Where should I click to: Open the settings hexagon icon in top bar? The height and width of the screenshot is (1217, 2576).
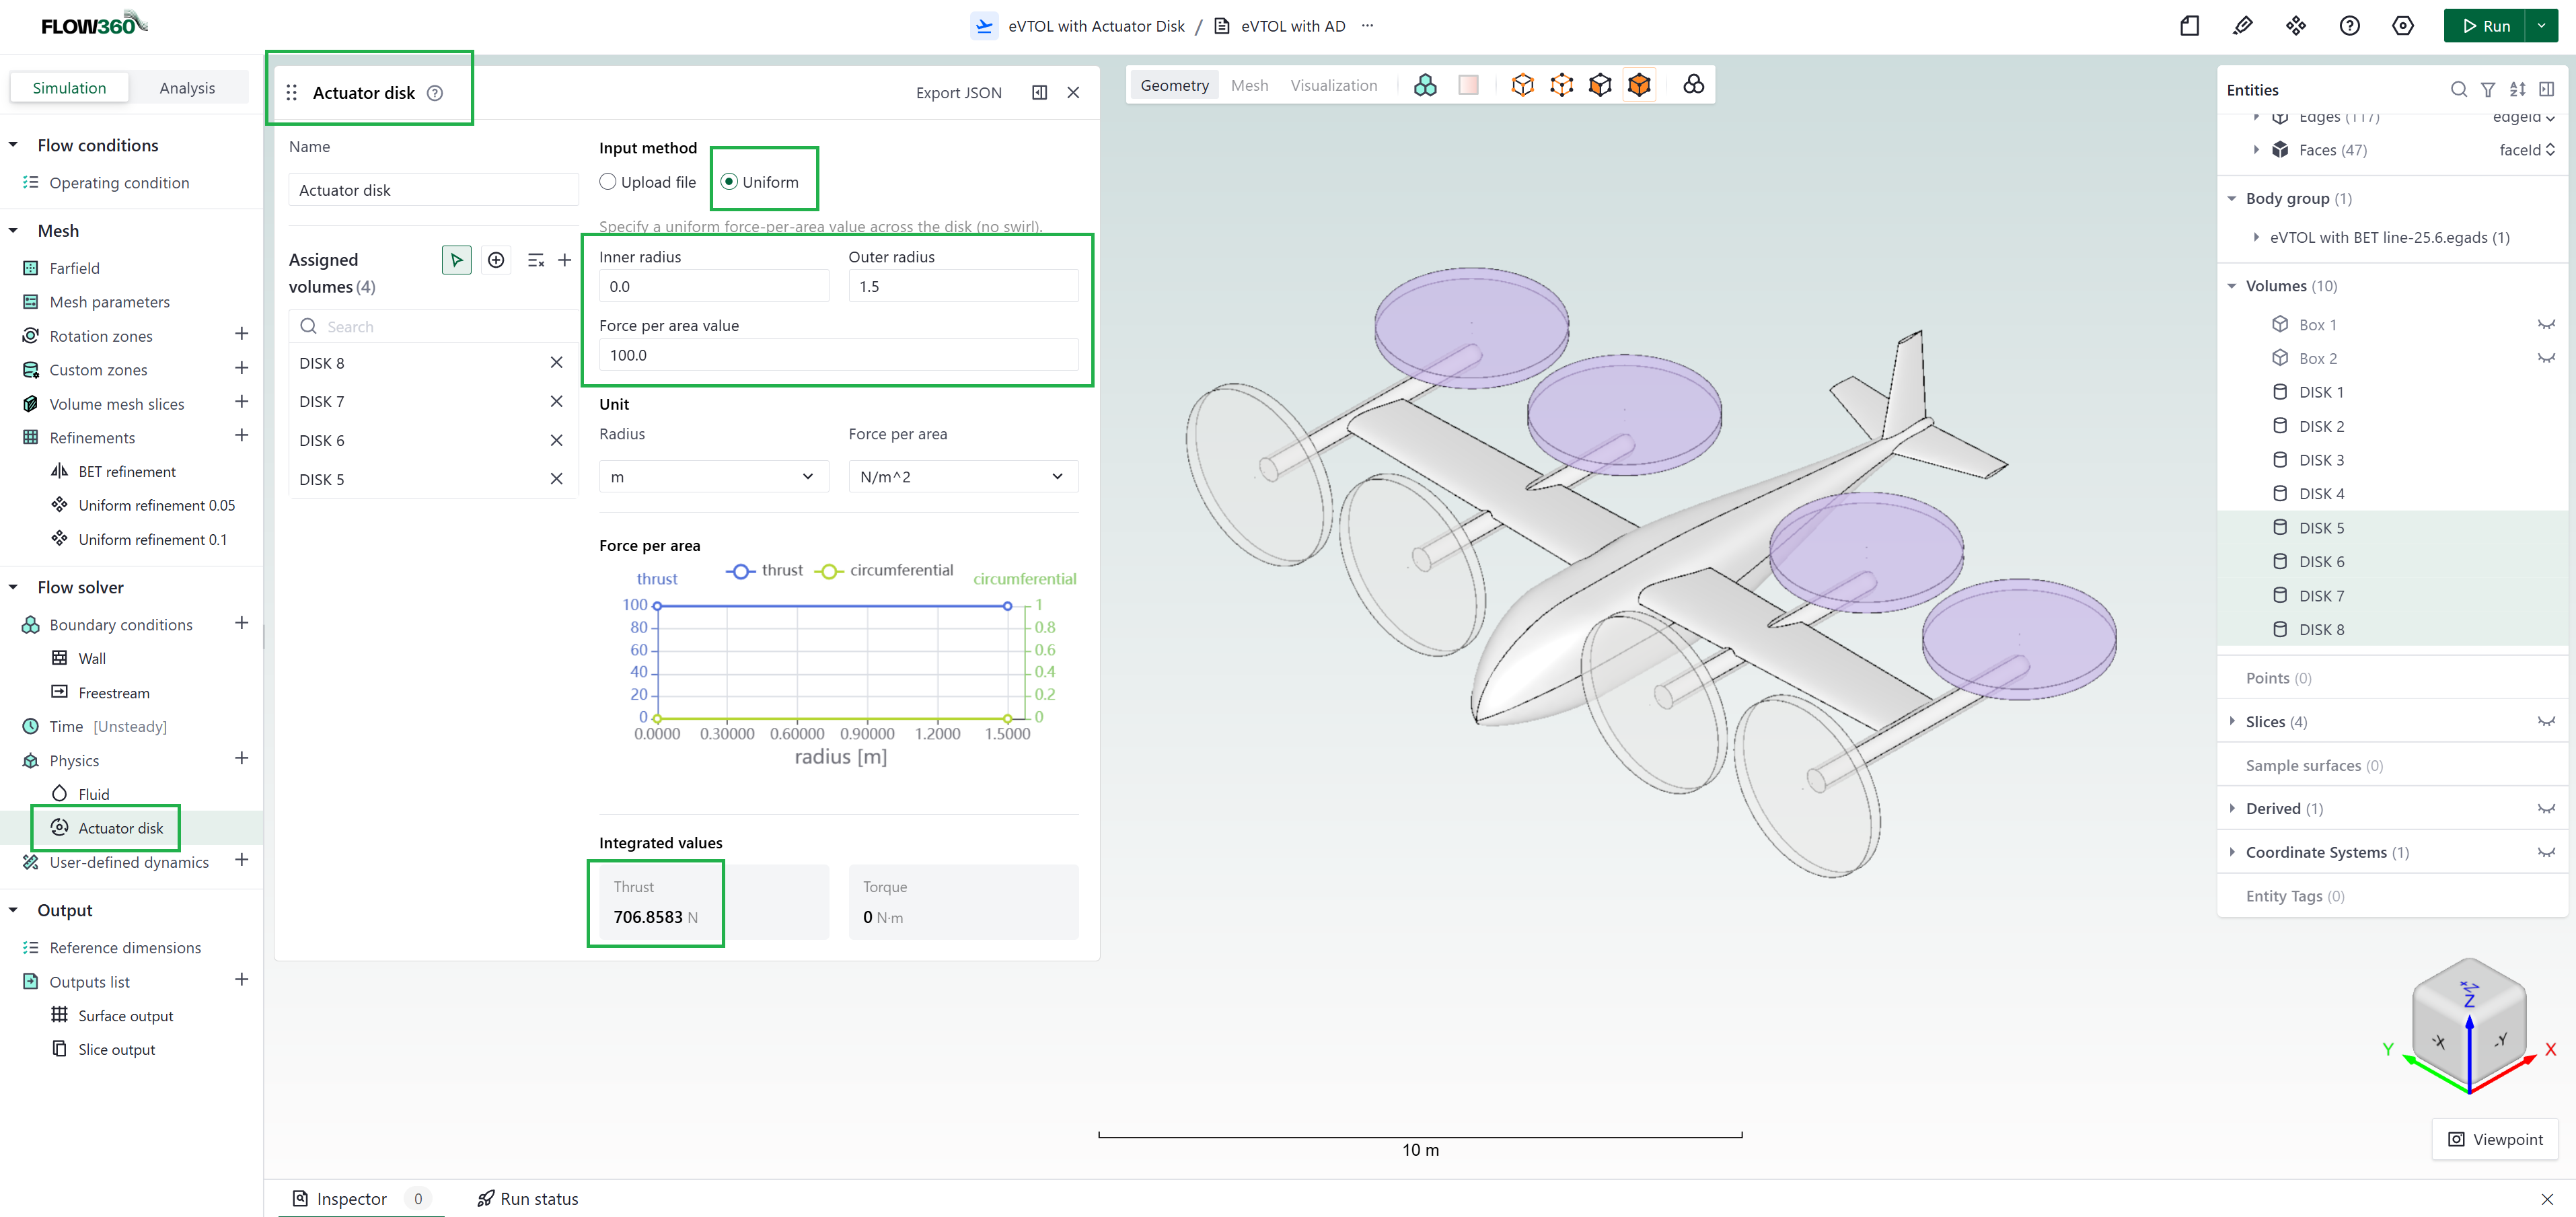2403,26
